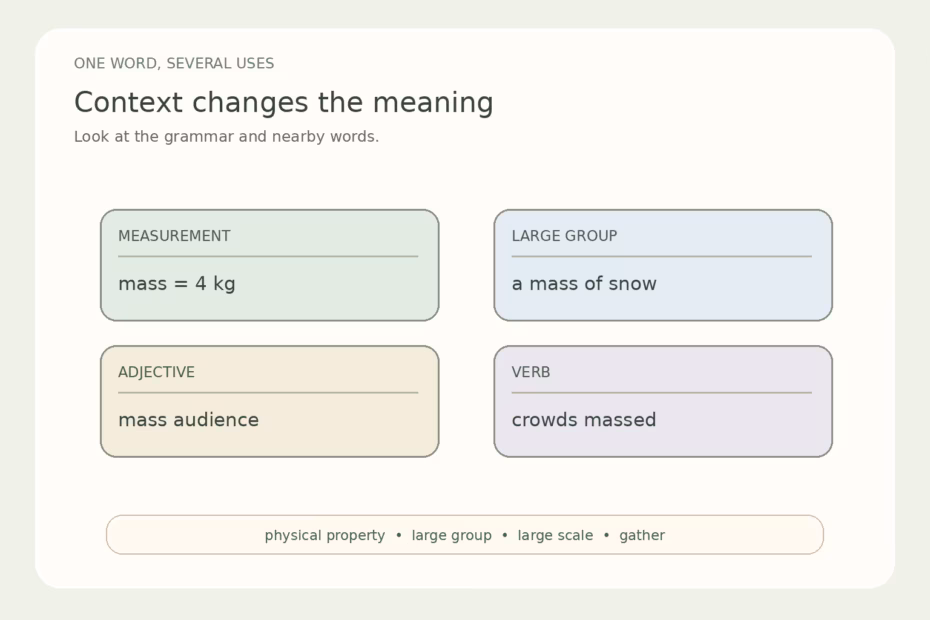This screenshot has height=620, width=930.
Task: Click 'large group' in the bottom bar
Action: pos(451,535)
